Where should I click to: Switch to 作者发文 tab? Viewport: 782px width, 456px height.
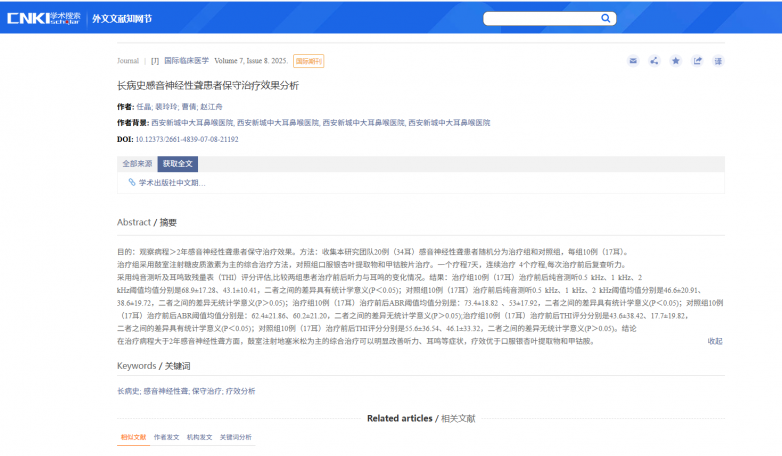[166, 437]
